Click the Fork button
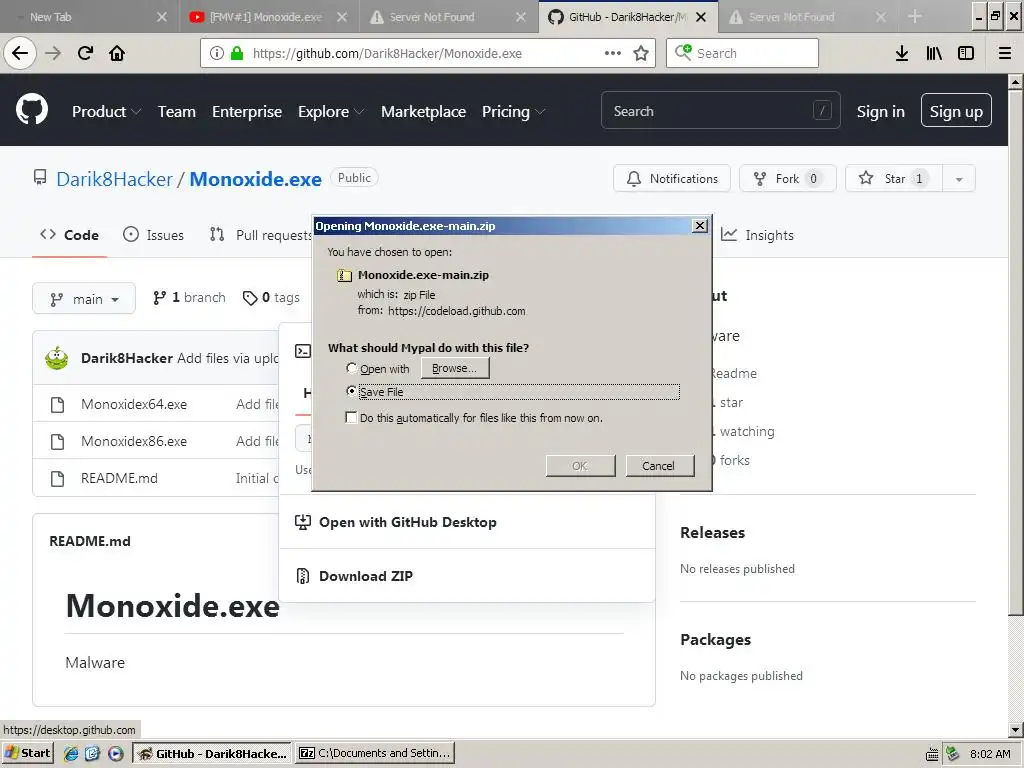Image resolution: width=1024 pixels, height=768 pixels. point(788,179)
